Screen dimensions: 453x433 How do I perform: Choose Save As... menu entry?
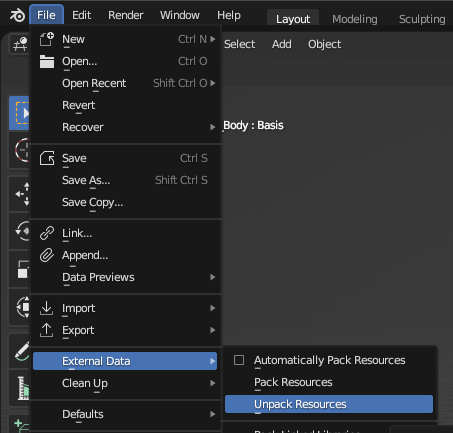click(125, 180)
